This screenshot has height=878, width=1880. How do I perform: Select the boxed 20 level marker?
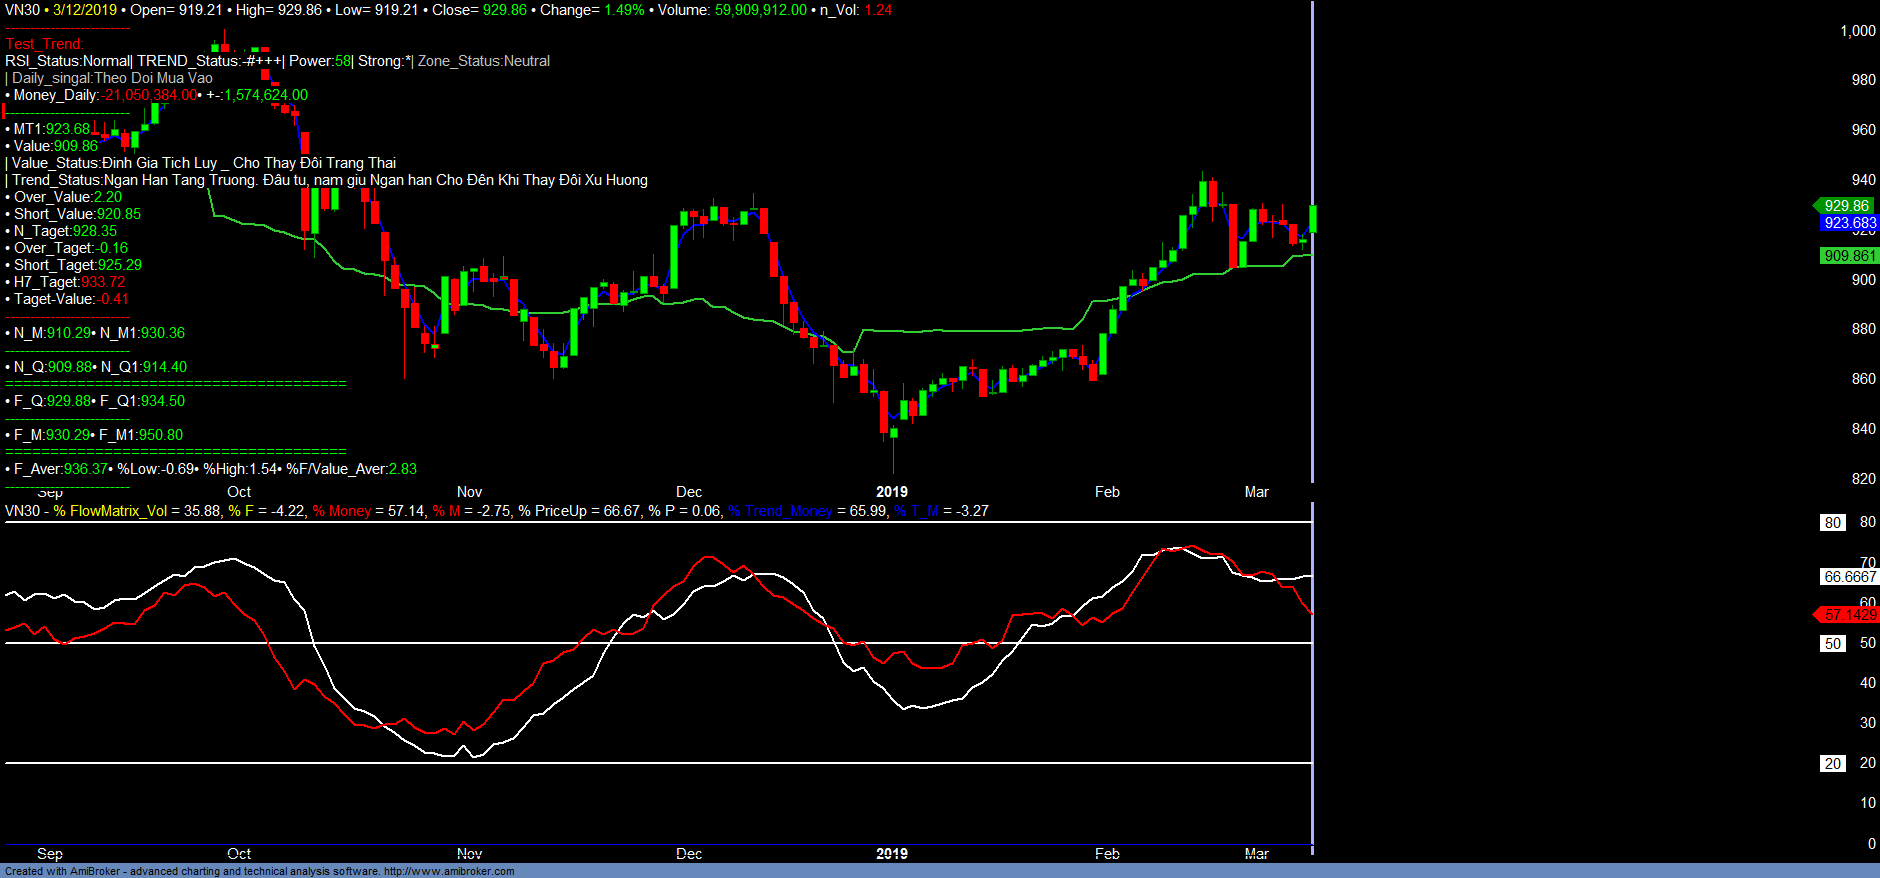click(1832, 764)
